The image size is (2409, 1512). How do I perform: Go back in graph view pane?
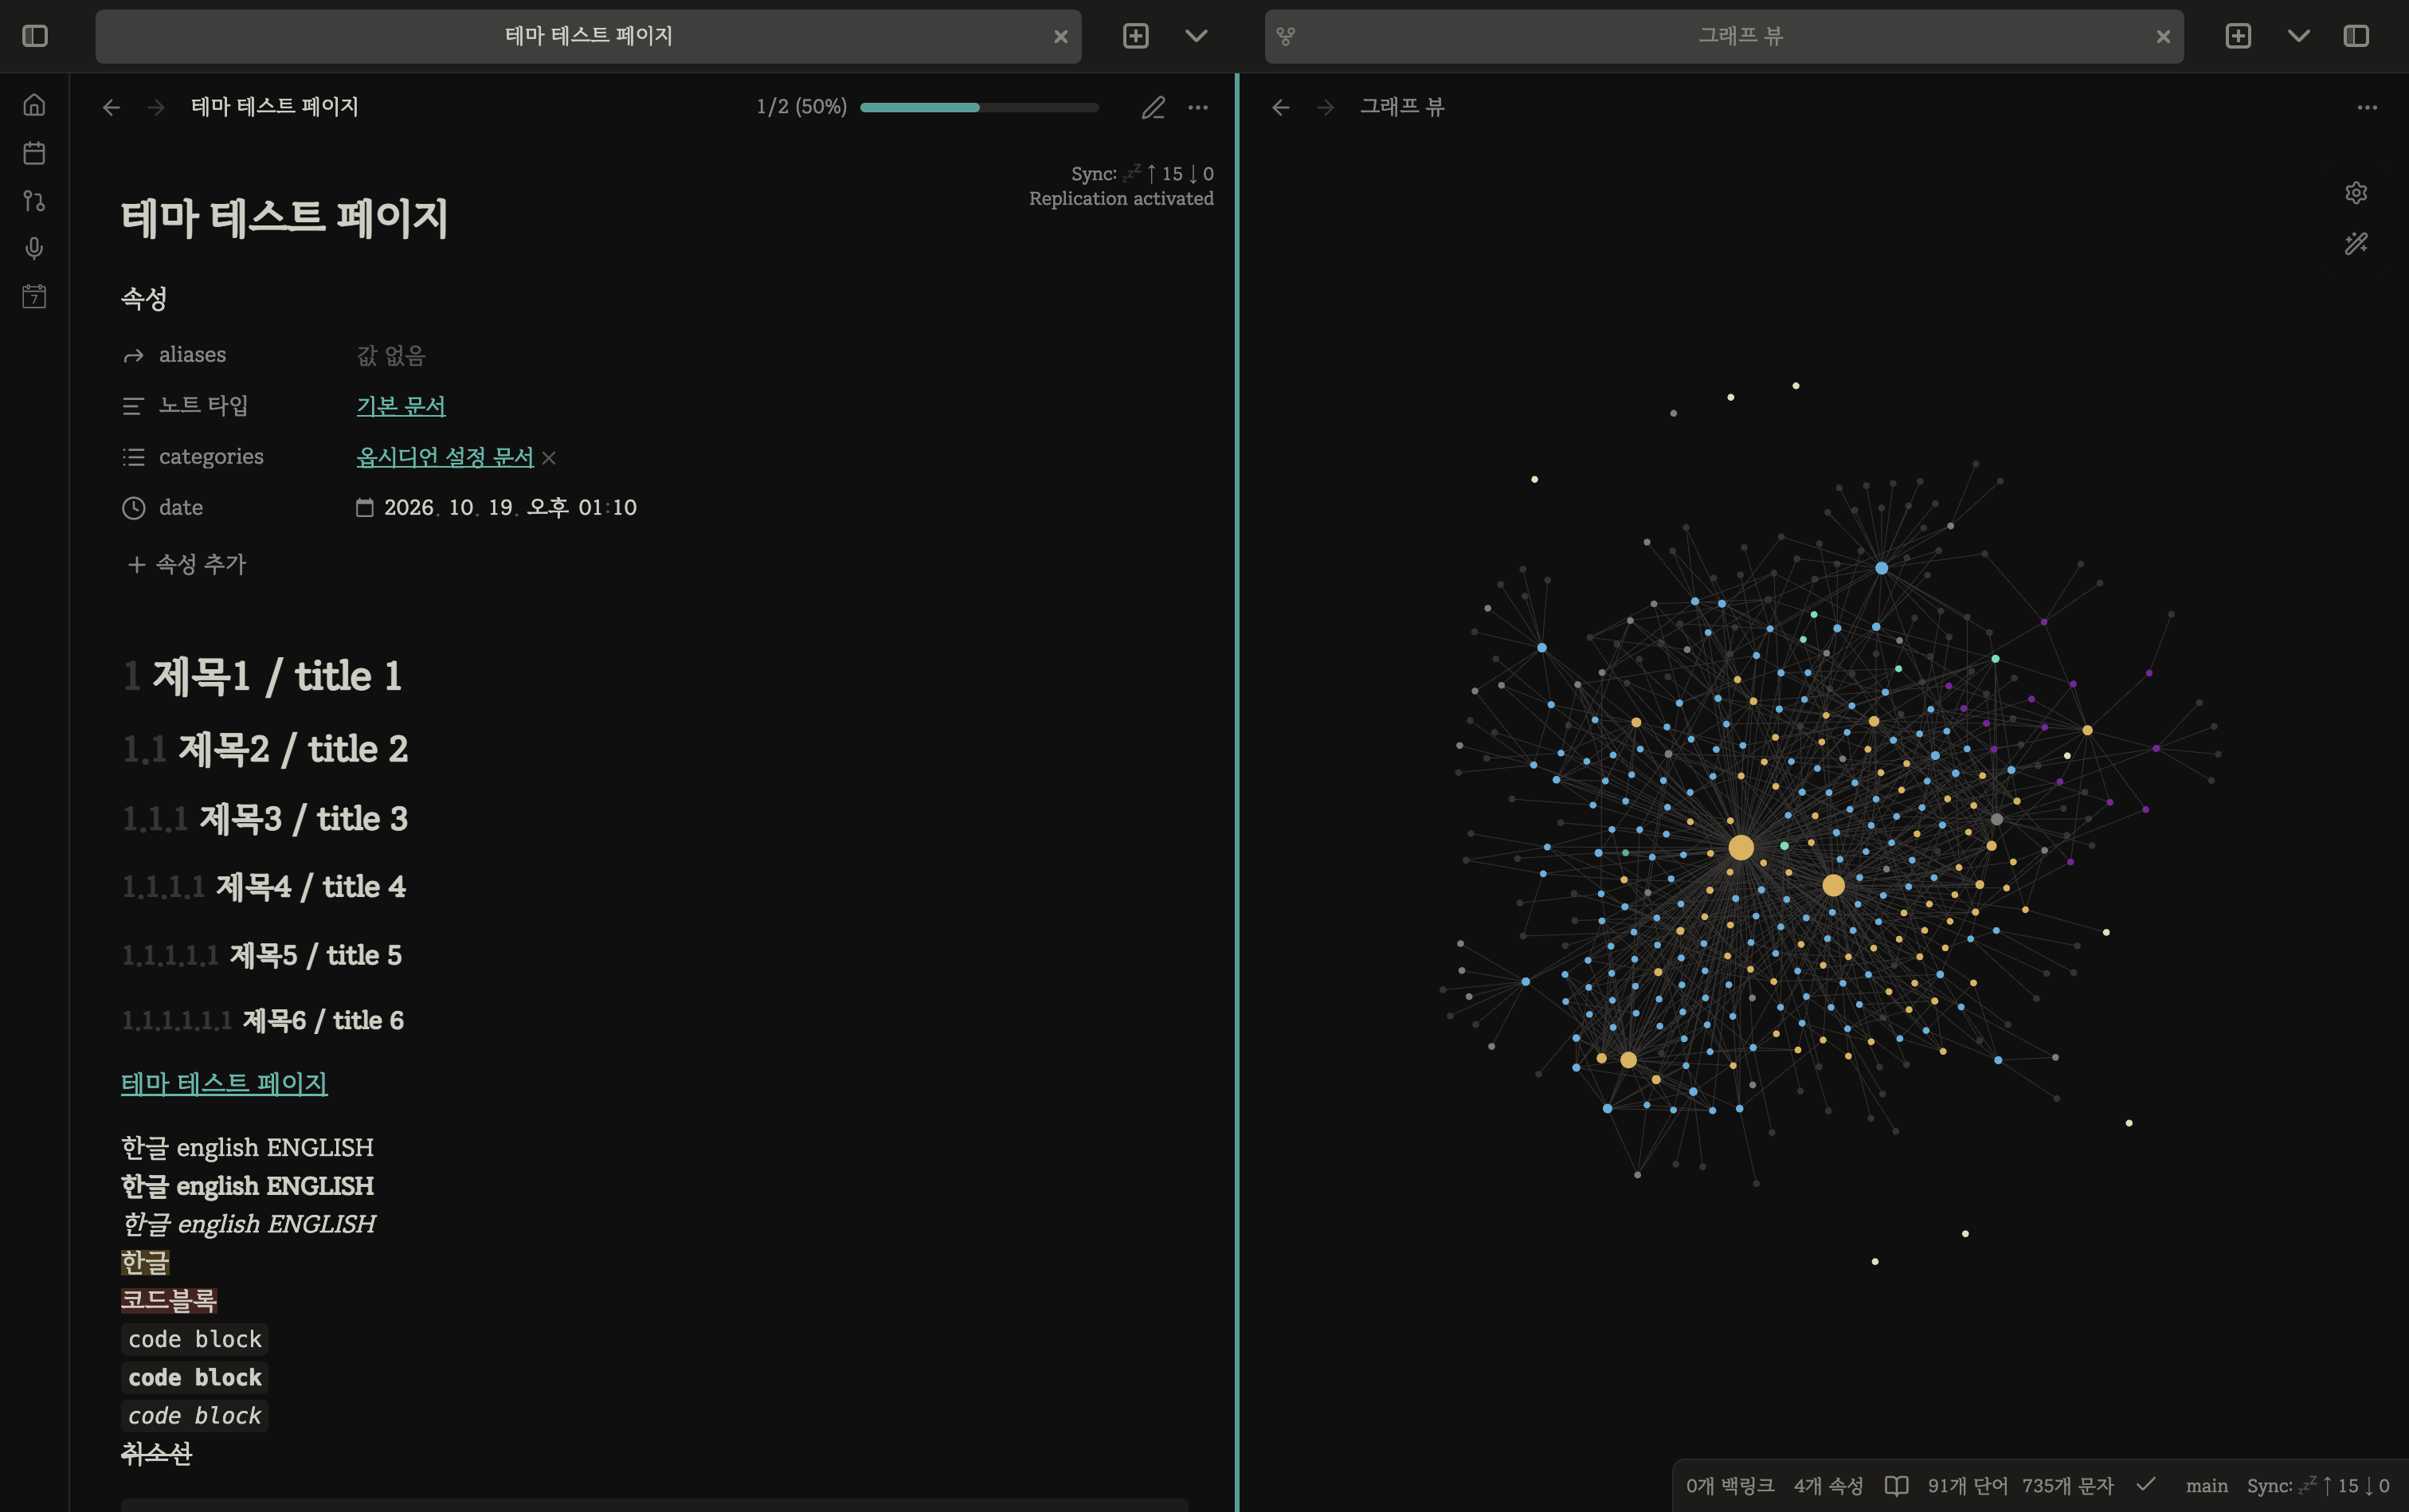[x=1280, y=107]
